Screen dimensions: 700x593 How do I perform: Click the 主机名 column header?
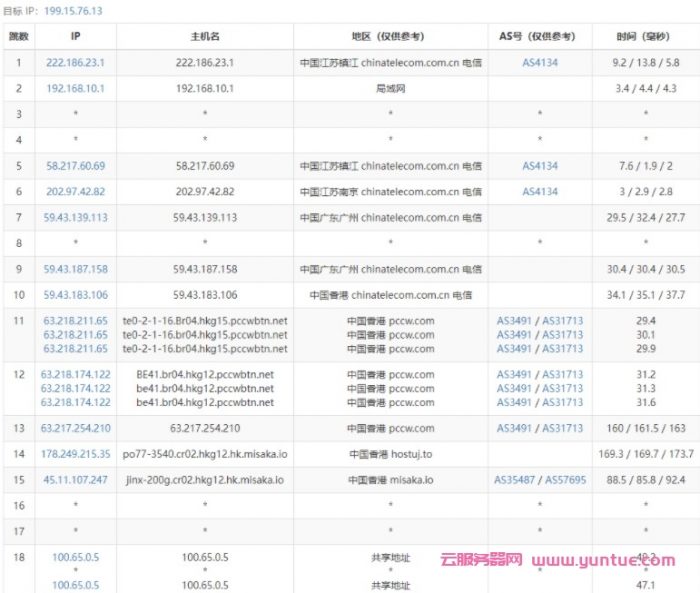click(x=204, y=36)
